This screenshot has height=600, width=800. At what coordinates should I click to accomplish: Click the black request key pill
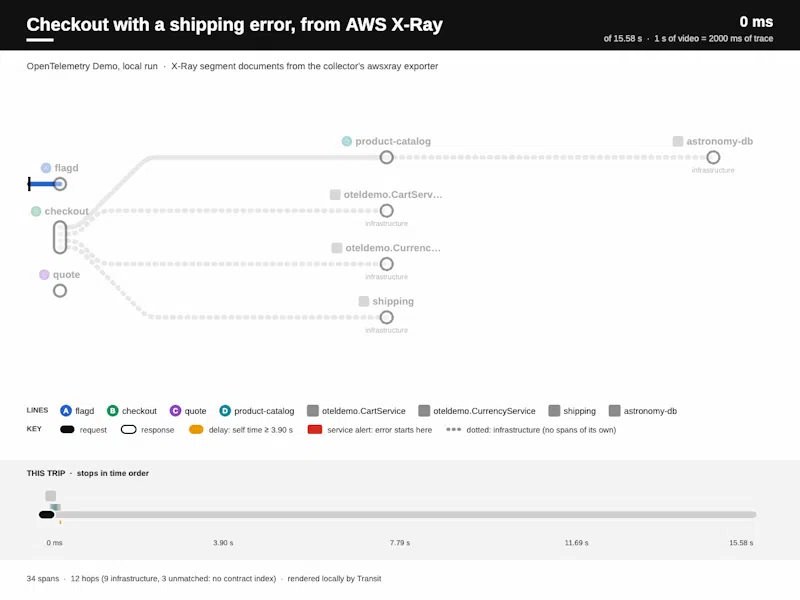coord(67,430)
